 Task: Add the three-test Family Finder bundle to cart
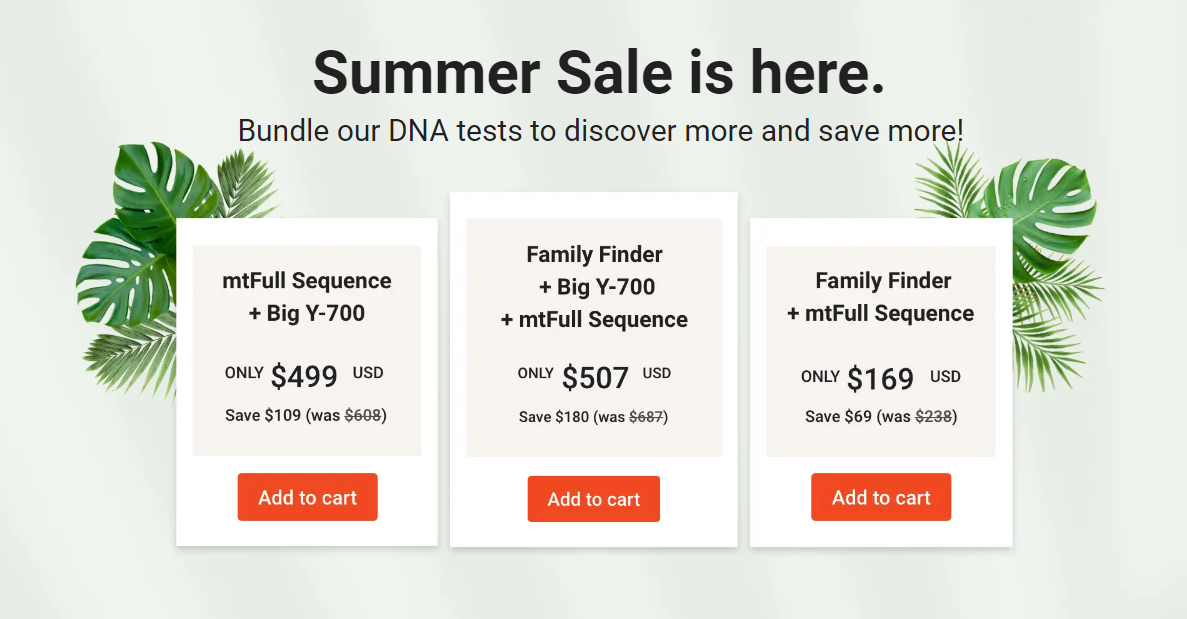[593, 499]
